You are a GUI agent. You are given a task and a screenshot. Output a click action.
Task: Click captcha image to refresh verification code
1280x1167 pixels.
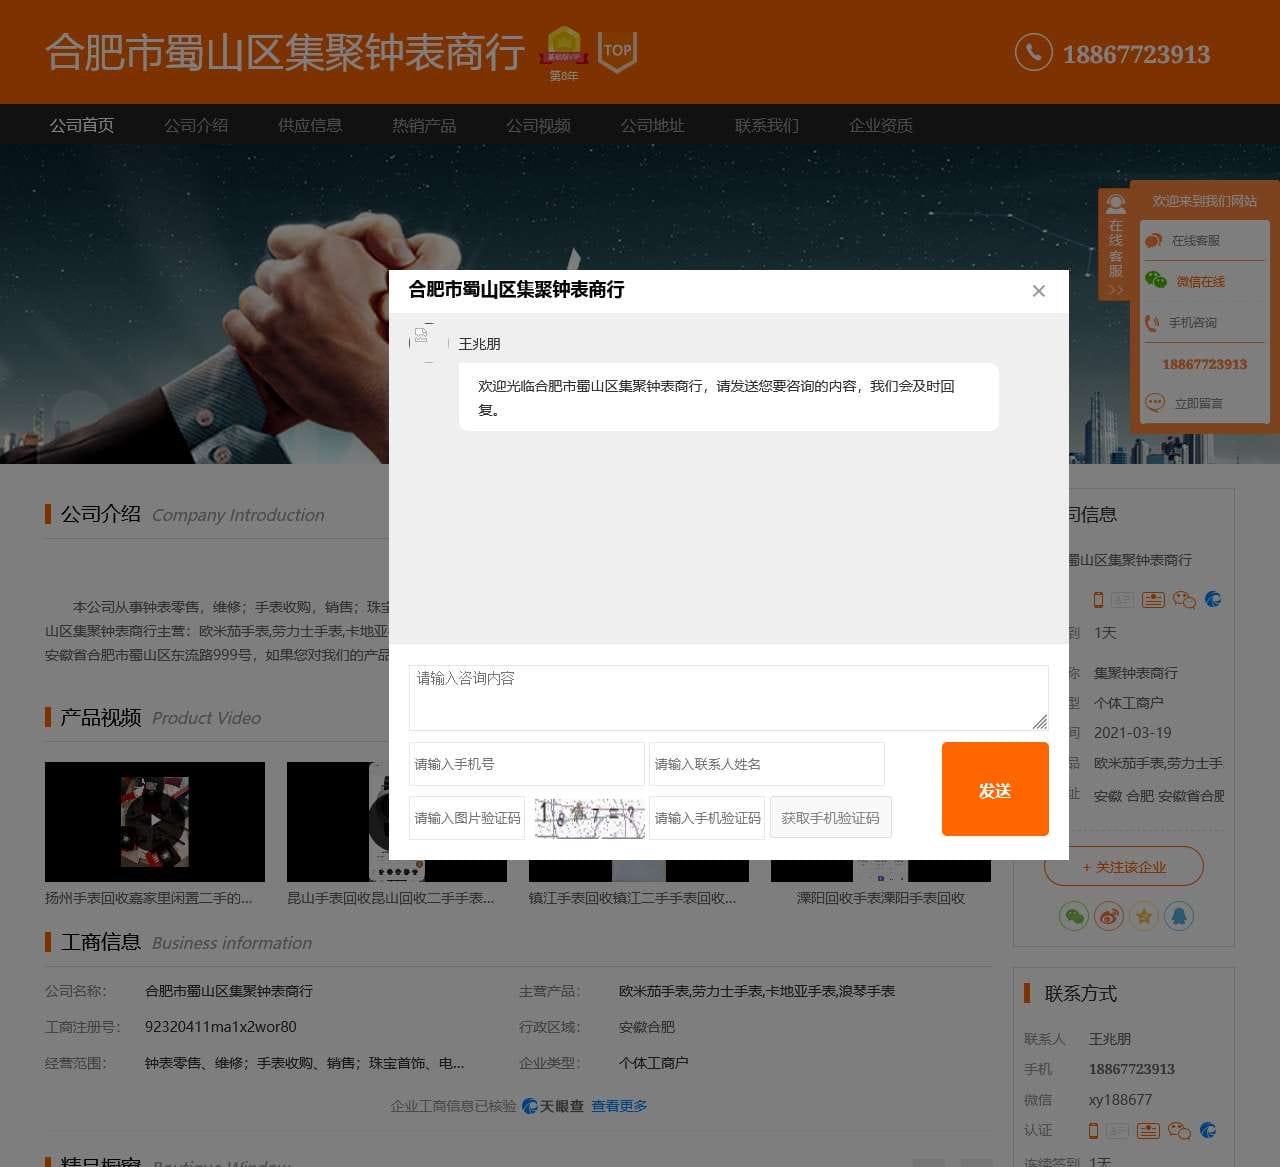(589, 817)
